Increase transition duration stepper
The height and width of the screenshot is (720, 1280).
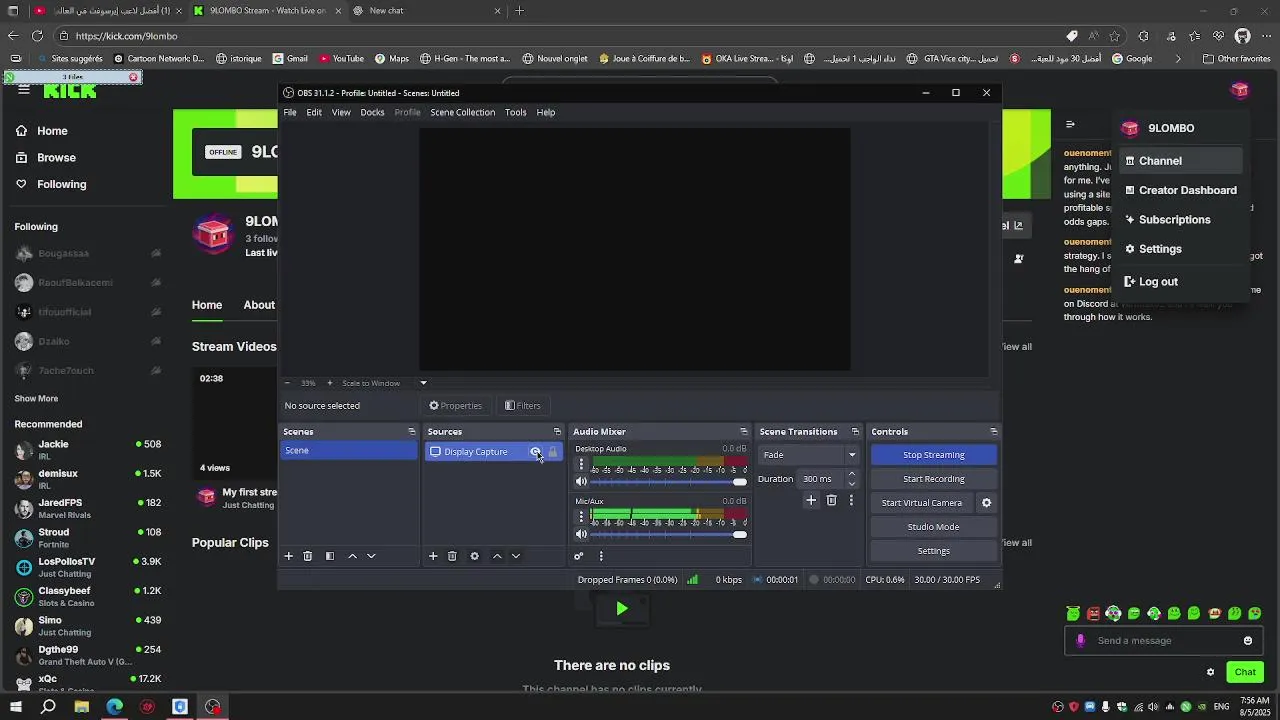point(852,474)
